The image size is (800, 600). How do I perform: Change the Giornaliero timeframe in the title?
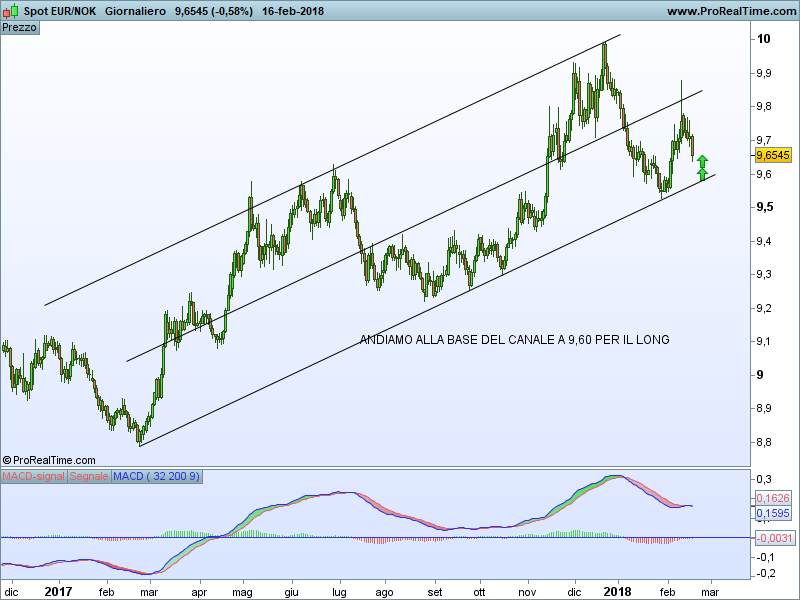(135, 11)
